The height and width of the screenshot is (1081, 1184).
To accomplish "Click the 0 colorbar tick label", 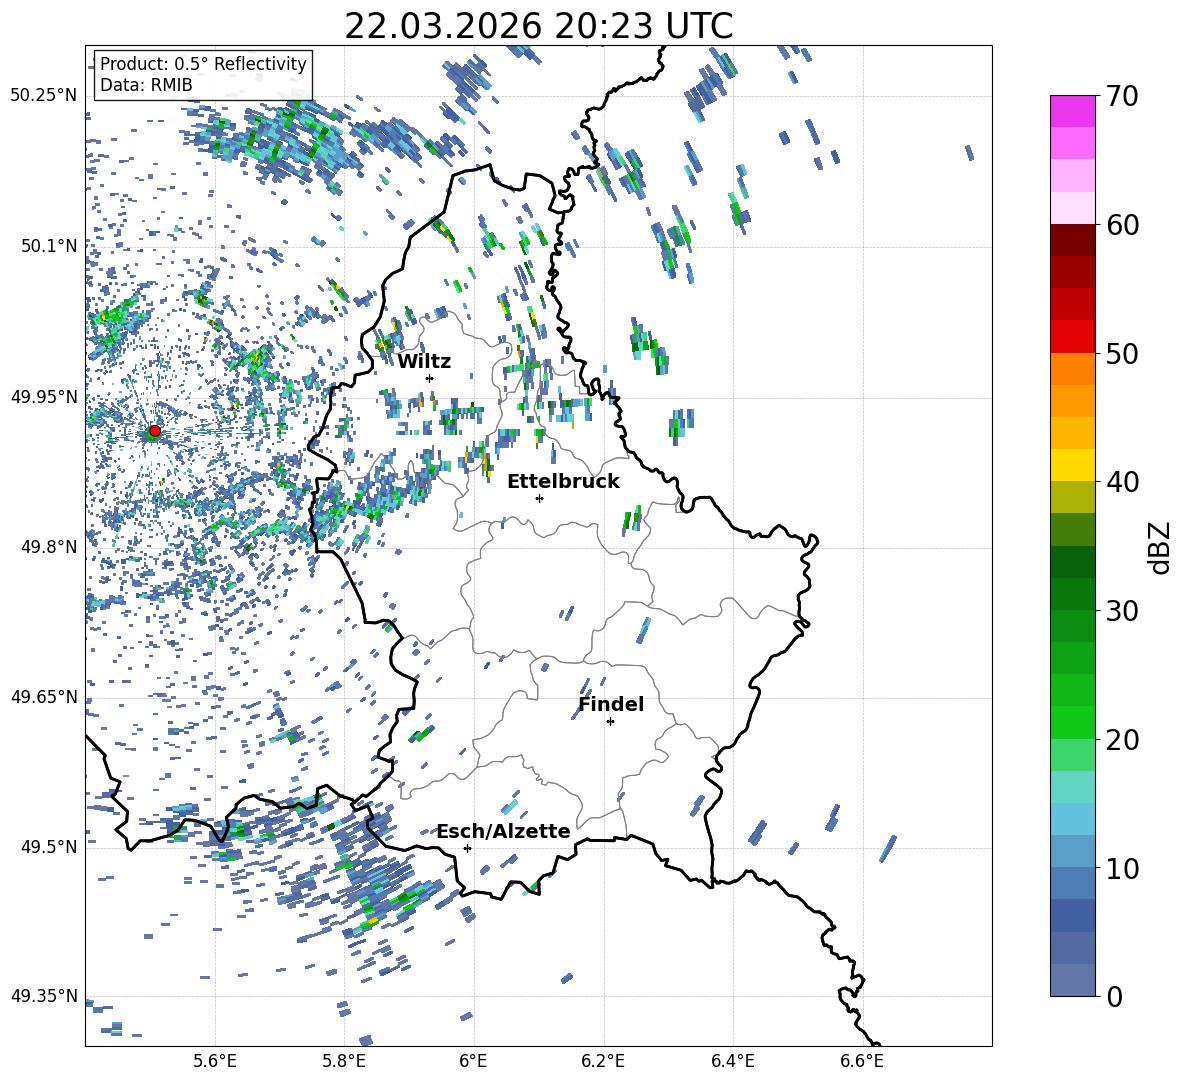I will point(1113,996).
